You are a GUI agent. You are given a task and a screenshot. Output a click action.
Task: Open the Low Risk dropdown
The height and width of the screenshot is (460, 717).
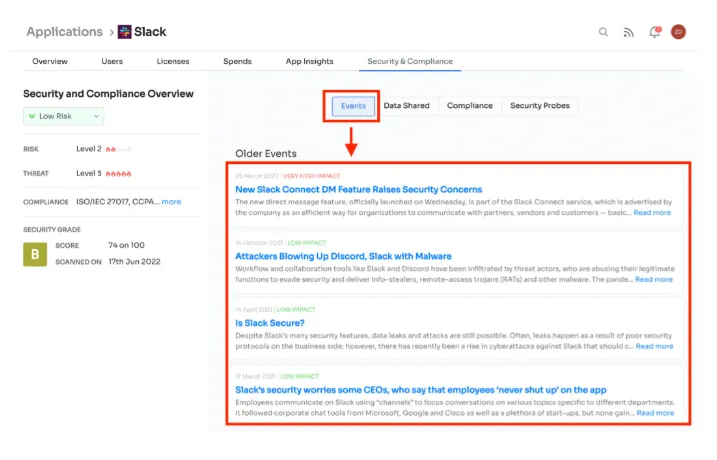point(64,116)
